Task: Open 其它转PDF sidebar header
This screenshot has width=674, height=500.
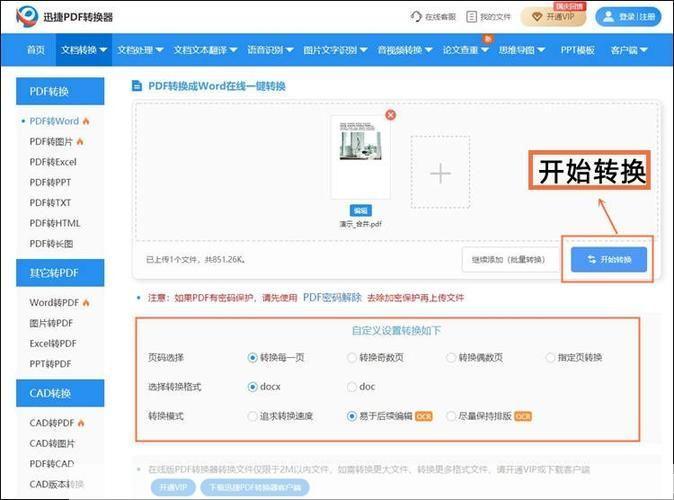Action: [x=60, y=273]
